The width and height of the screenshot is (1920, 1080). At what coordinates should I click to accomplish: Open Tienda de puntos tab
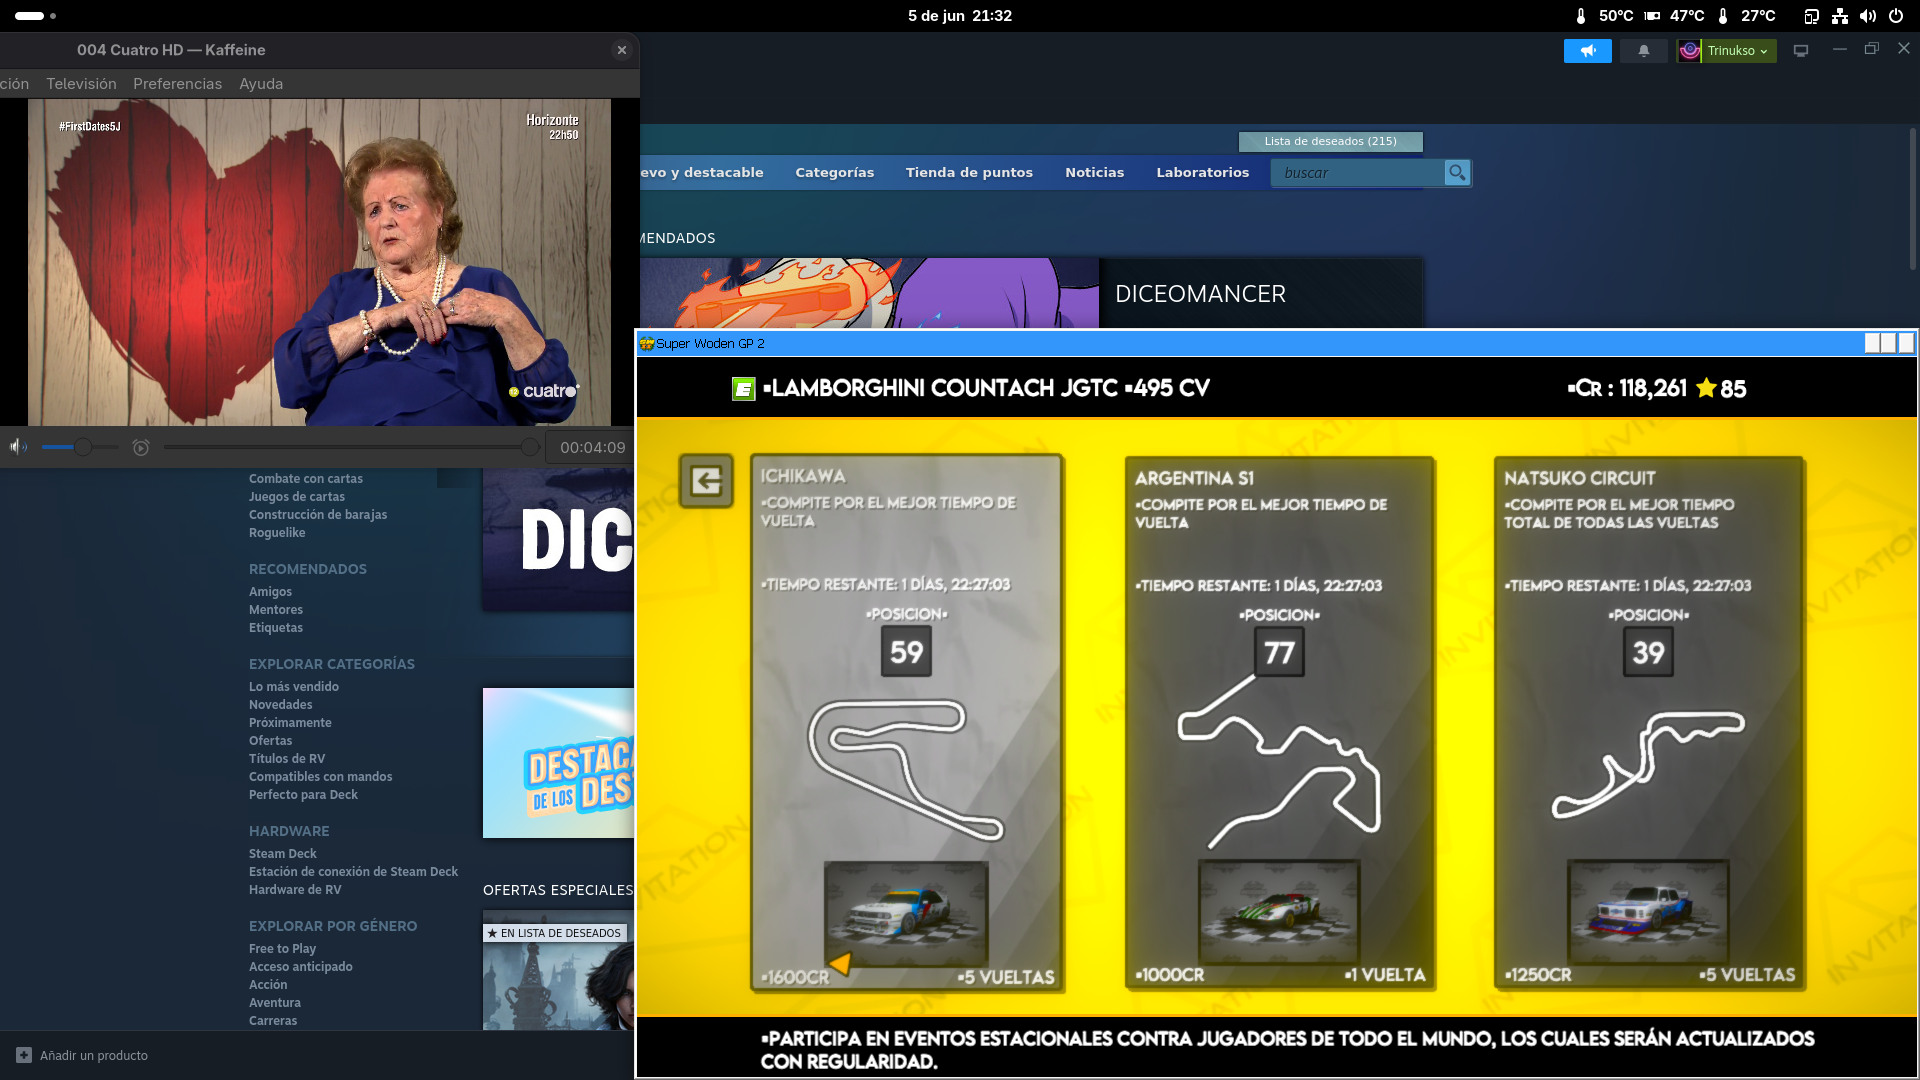[969, 172]
